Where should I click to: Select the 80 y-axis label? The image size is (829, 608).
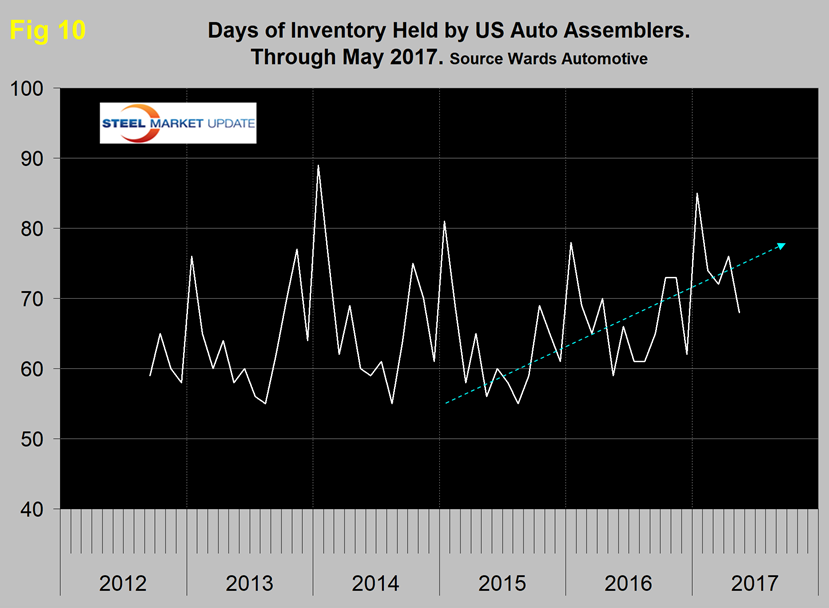(34, 229)
